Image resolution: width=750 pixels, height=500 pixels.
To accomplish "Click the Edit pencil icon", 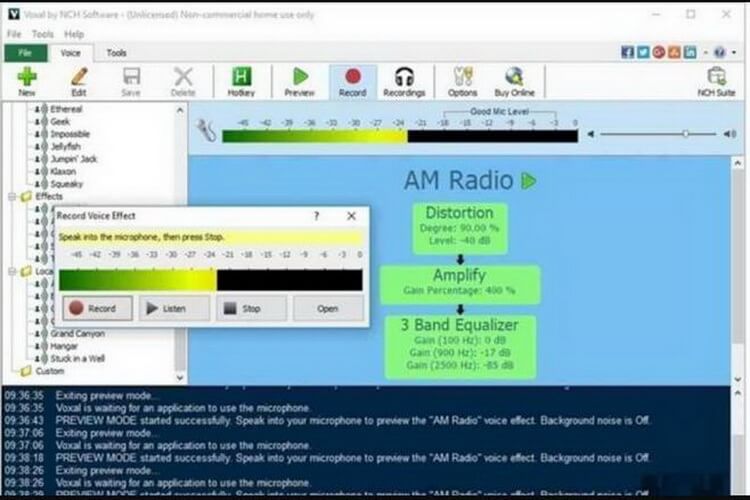I will click(x=79, y=80).
